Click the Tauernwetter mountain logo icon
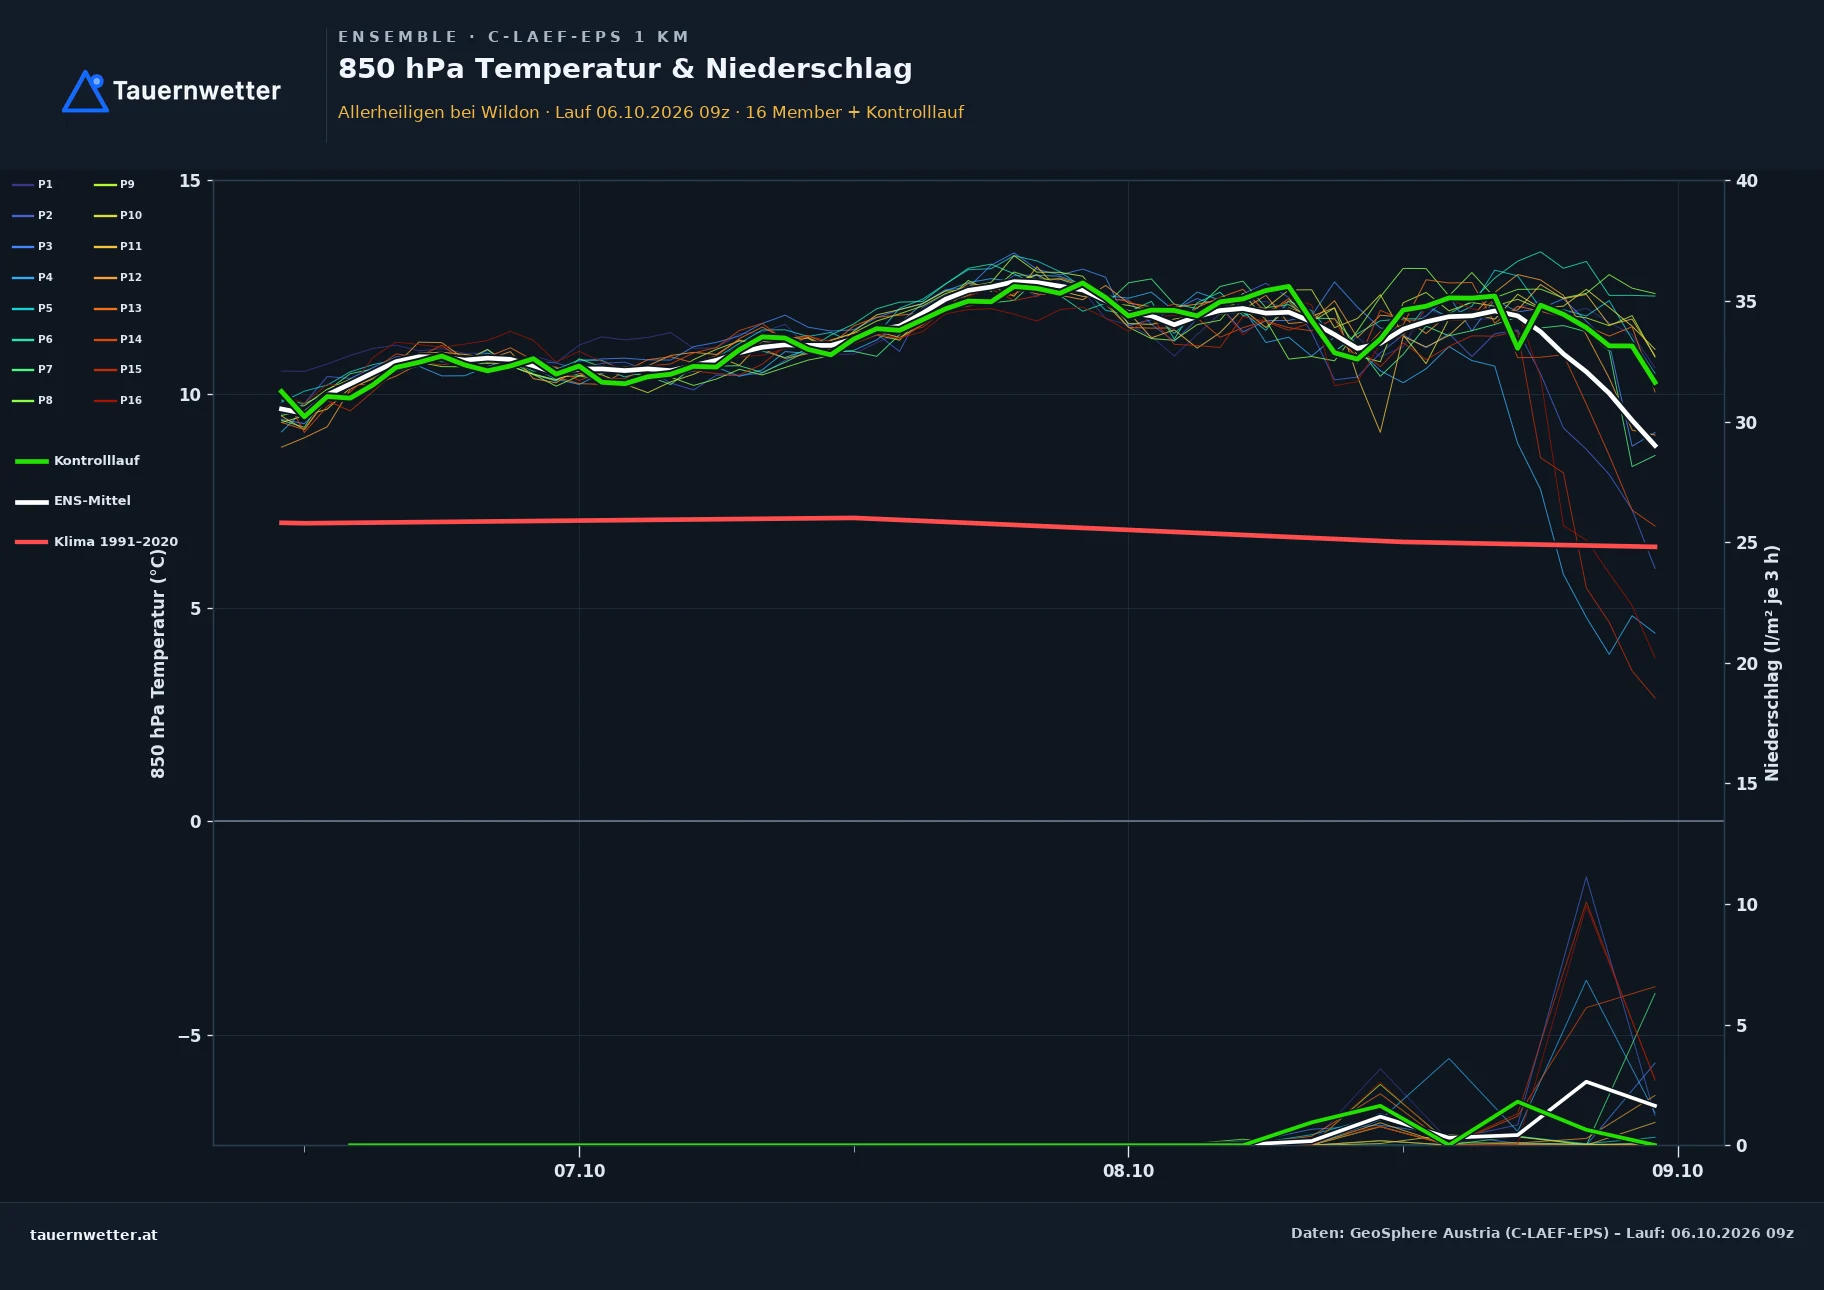 [85, 91]
